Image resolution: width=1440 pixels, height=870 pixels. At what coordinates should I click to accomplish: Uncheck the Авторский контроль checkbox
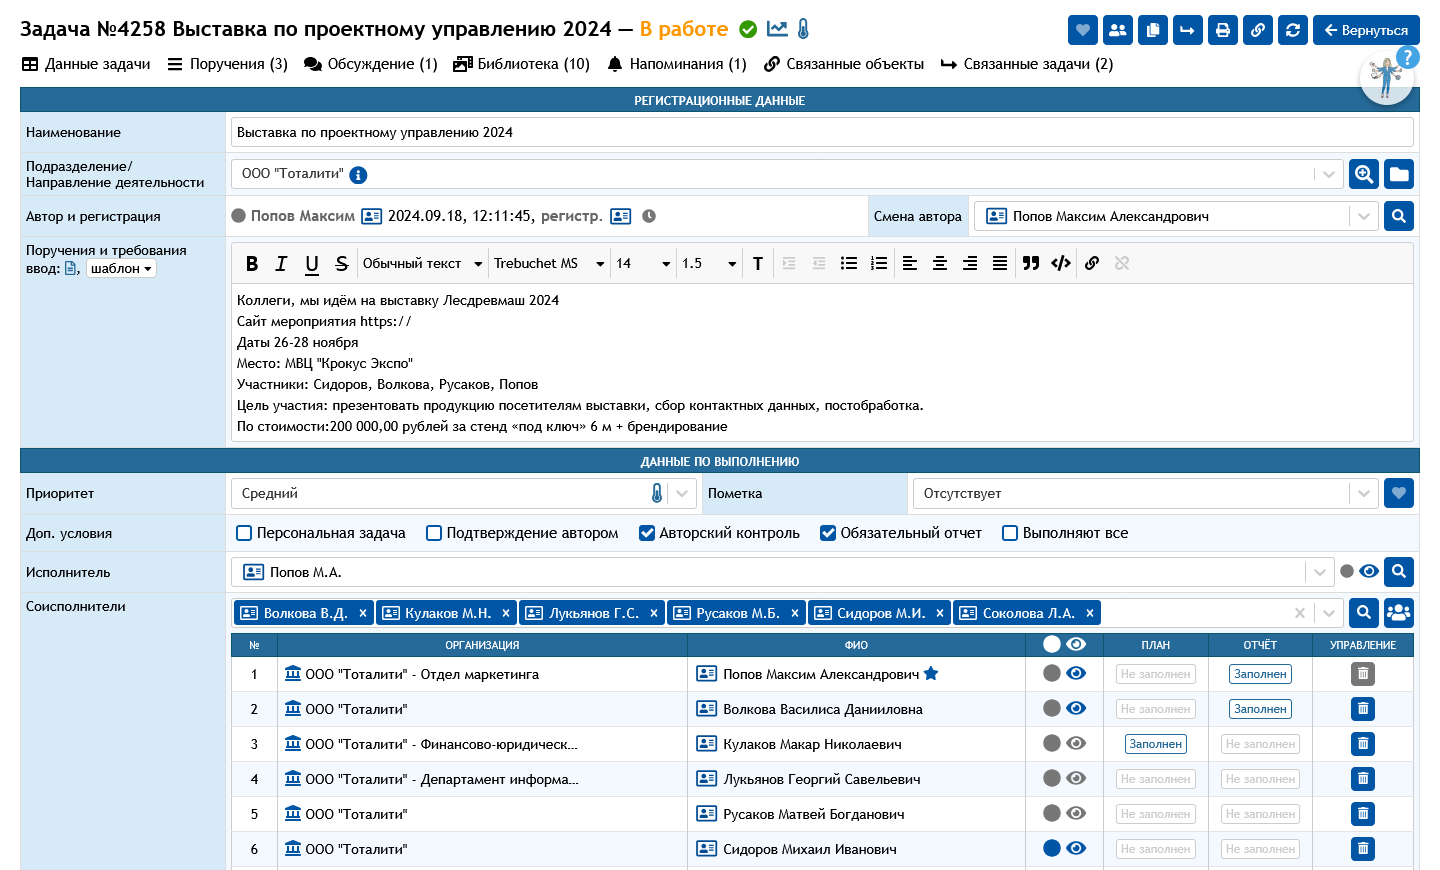click(x=647, y=533)
